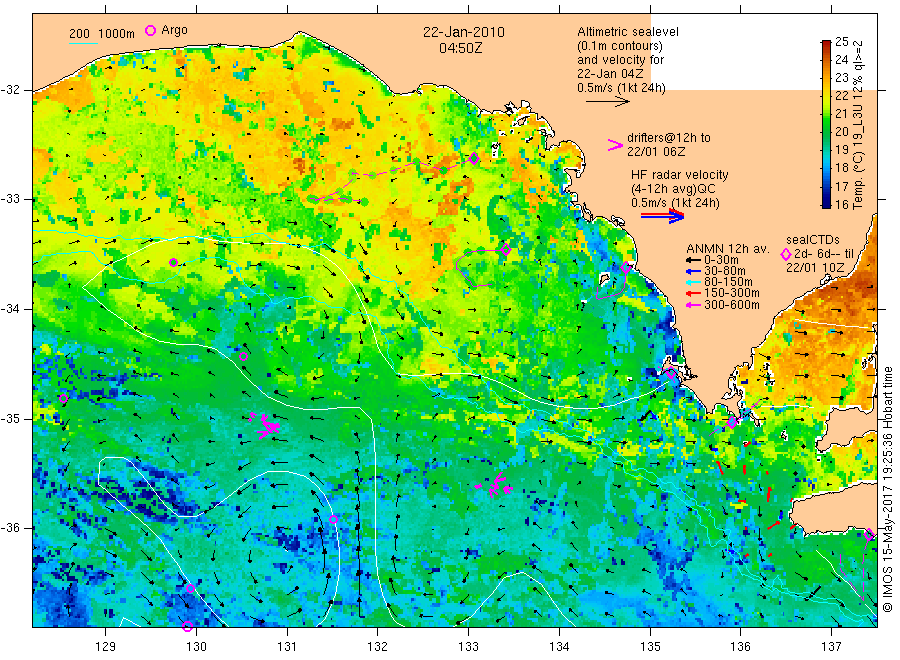Click the 135 longitude axis label

(650, 647)
